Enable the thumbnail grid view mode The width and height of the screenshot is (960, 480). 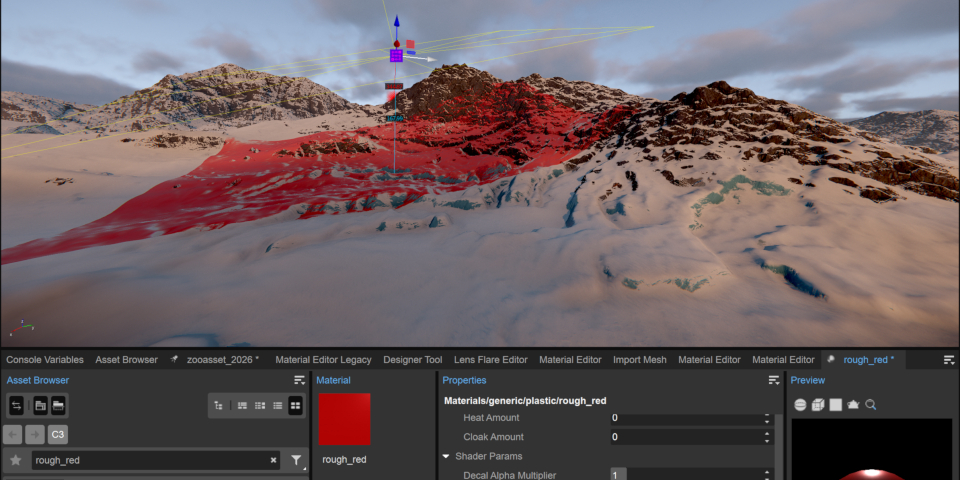click(x=295, y=405)
